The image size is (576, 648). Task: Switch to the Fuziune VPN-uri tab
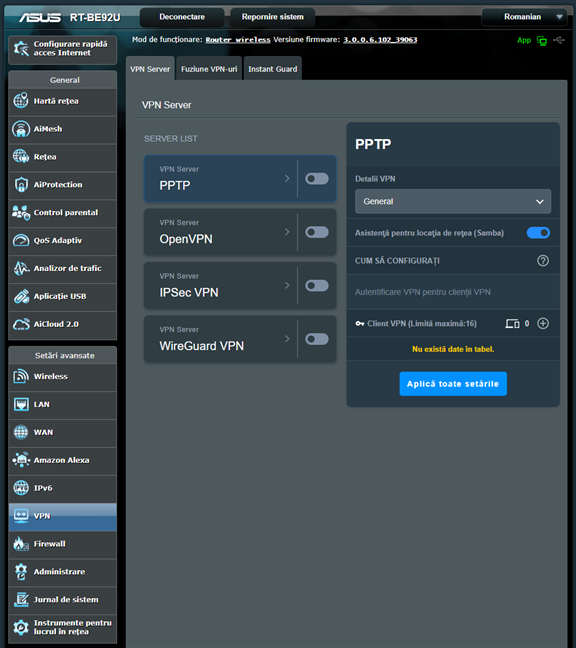tap(209, 69)
